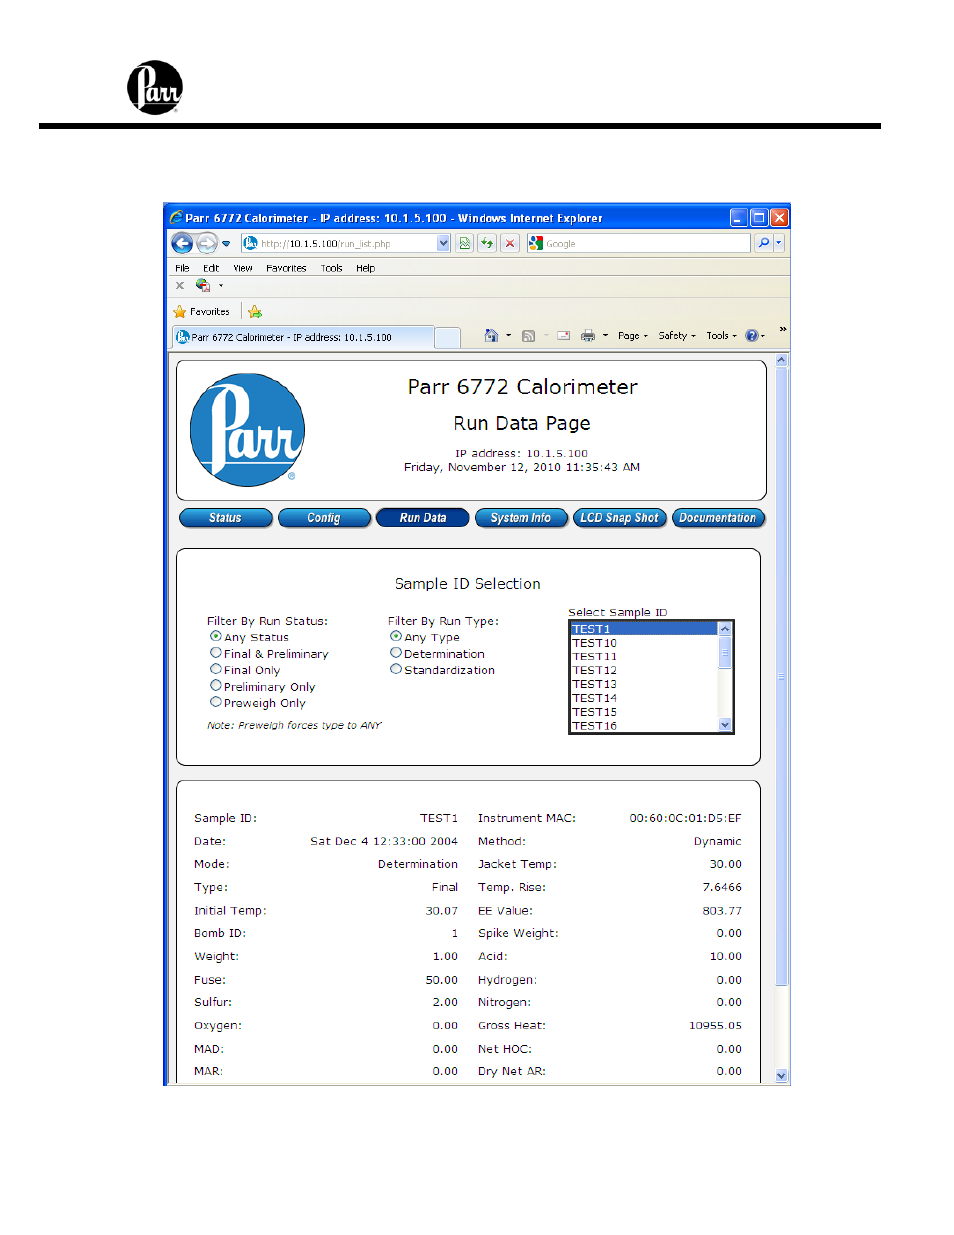Open the View menu
954x1235 pixels.
243,268
